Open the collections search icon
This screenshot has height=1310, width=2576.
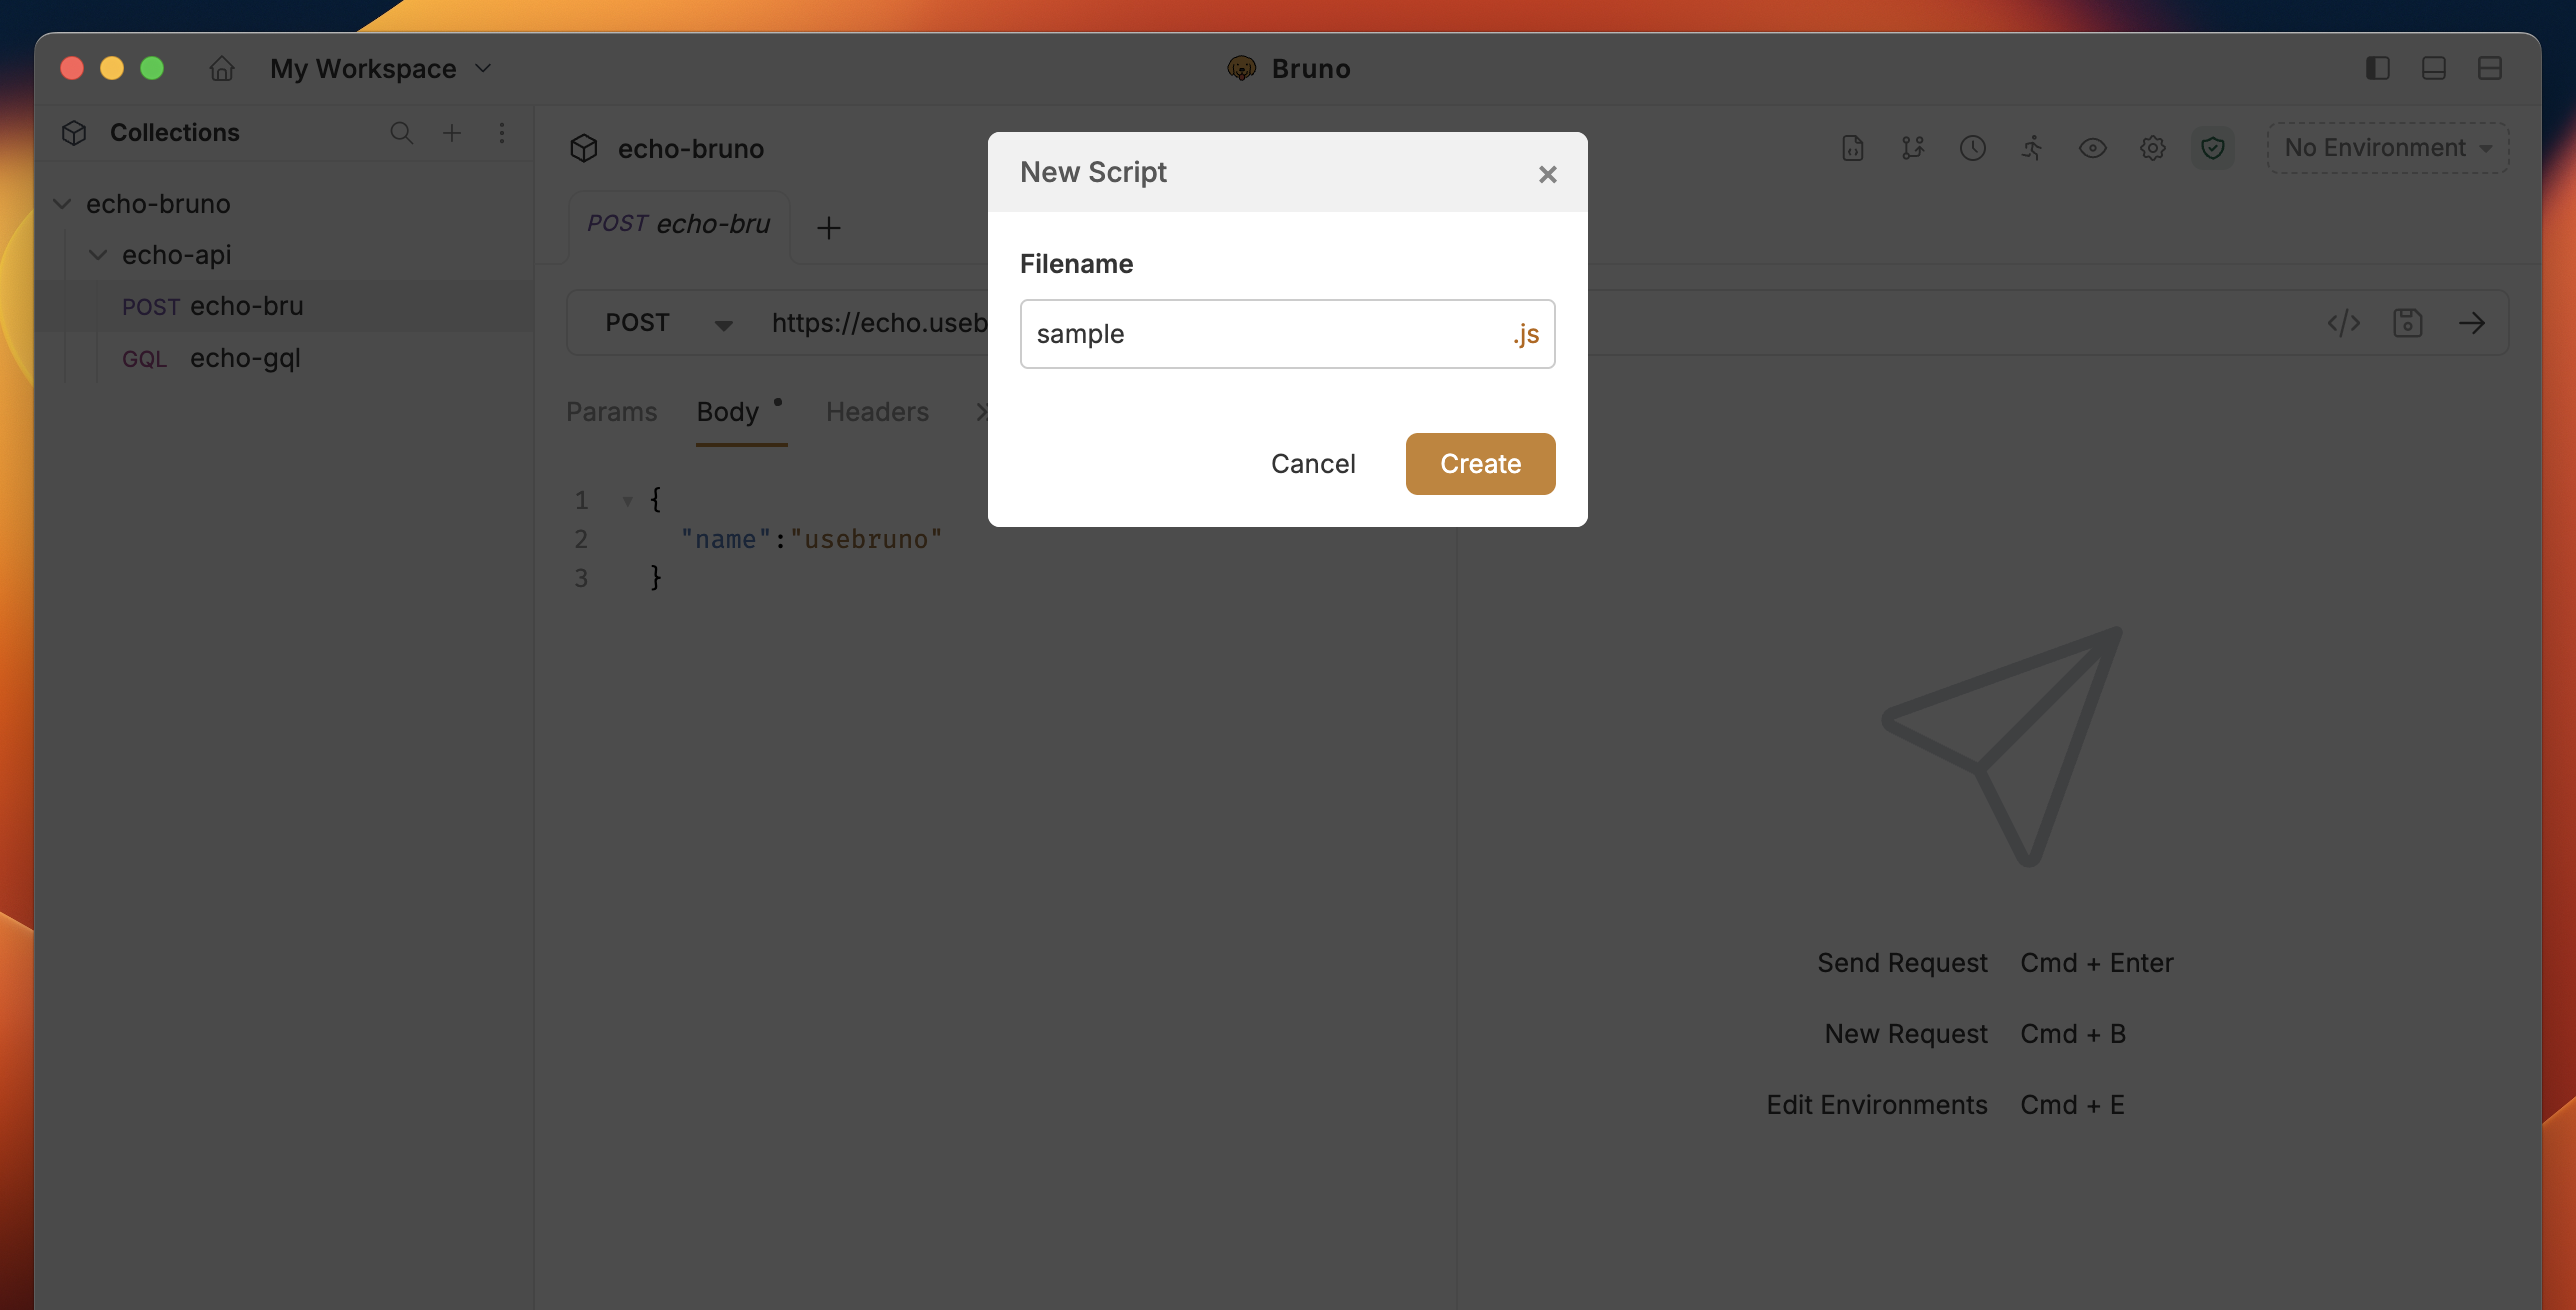[401, 133]
